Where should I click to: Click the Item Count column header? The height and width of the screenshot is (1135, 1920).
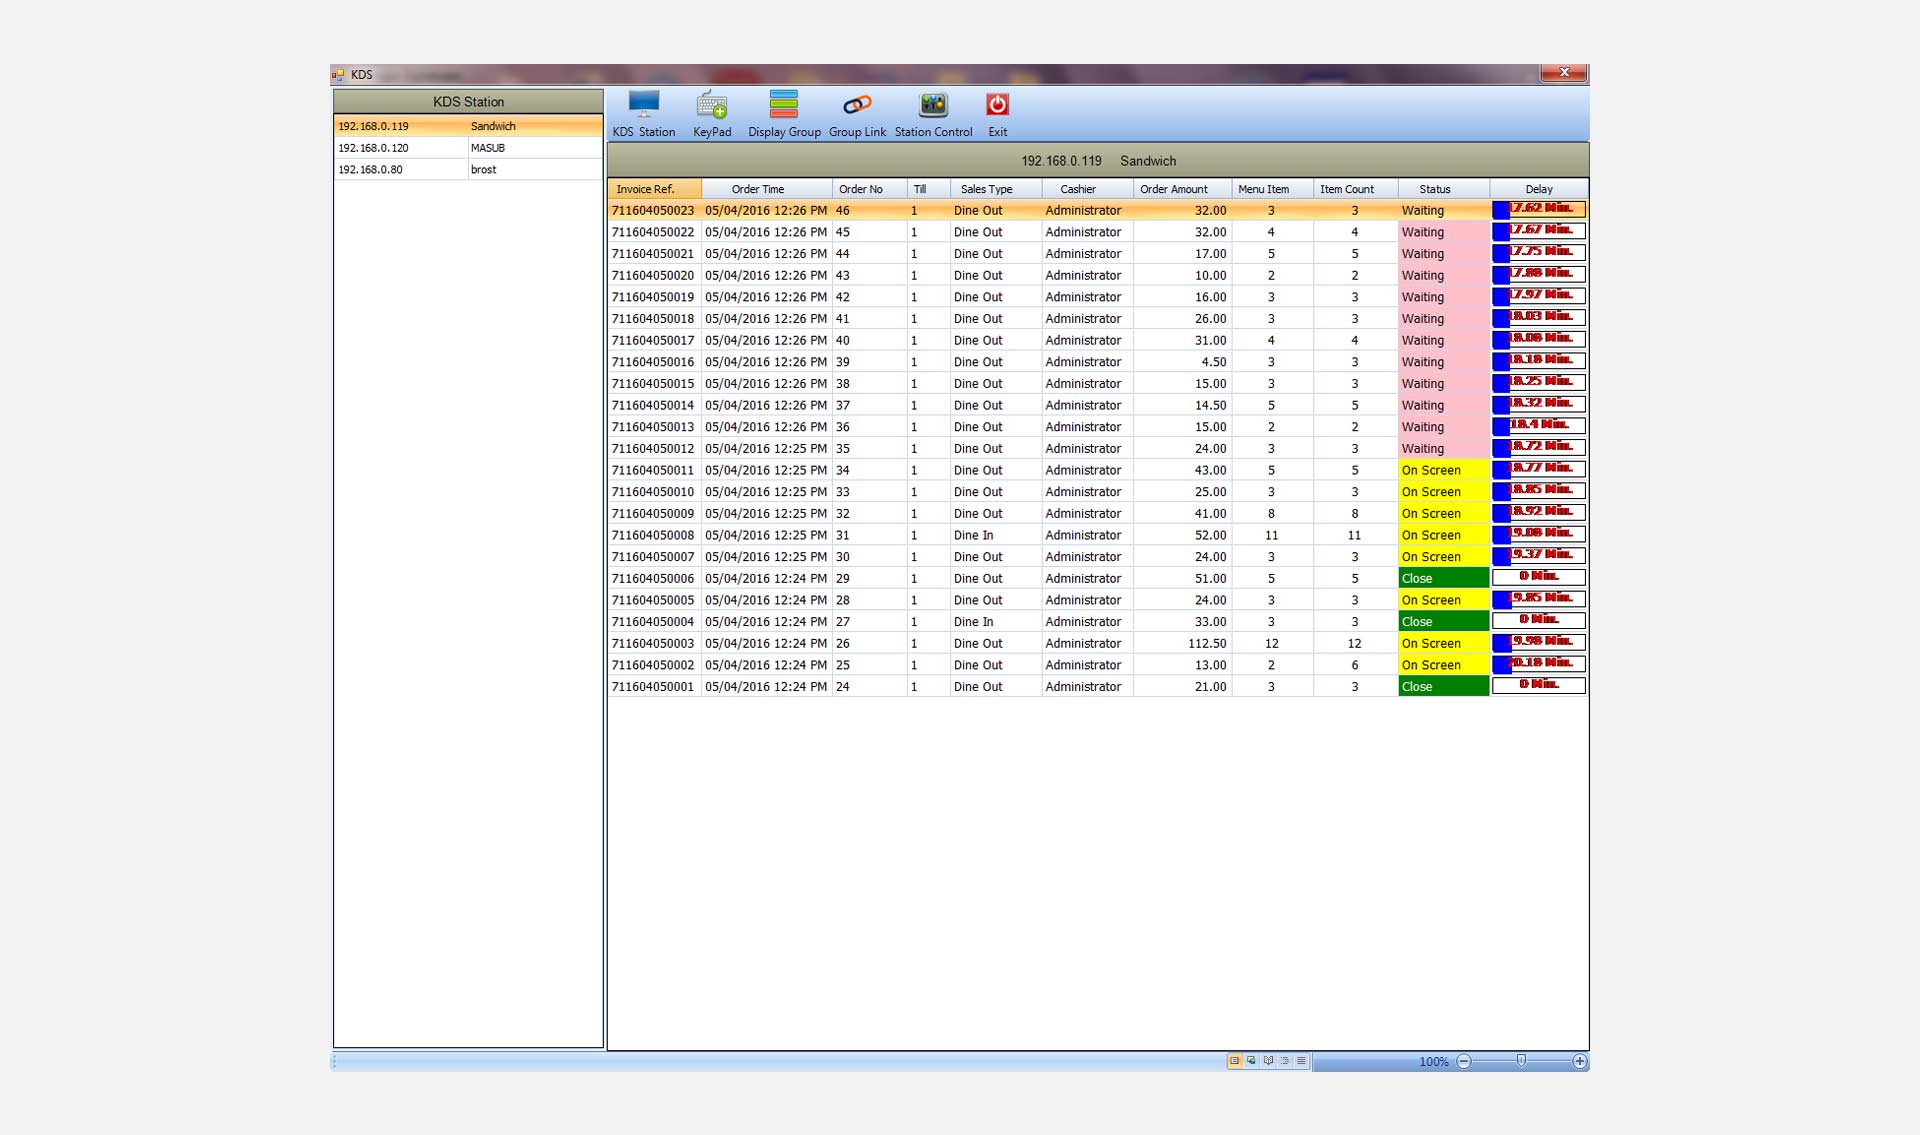tap(1355, 189)
